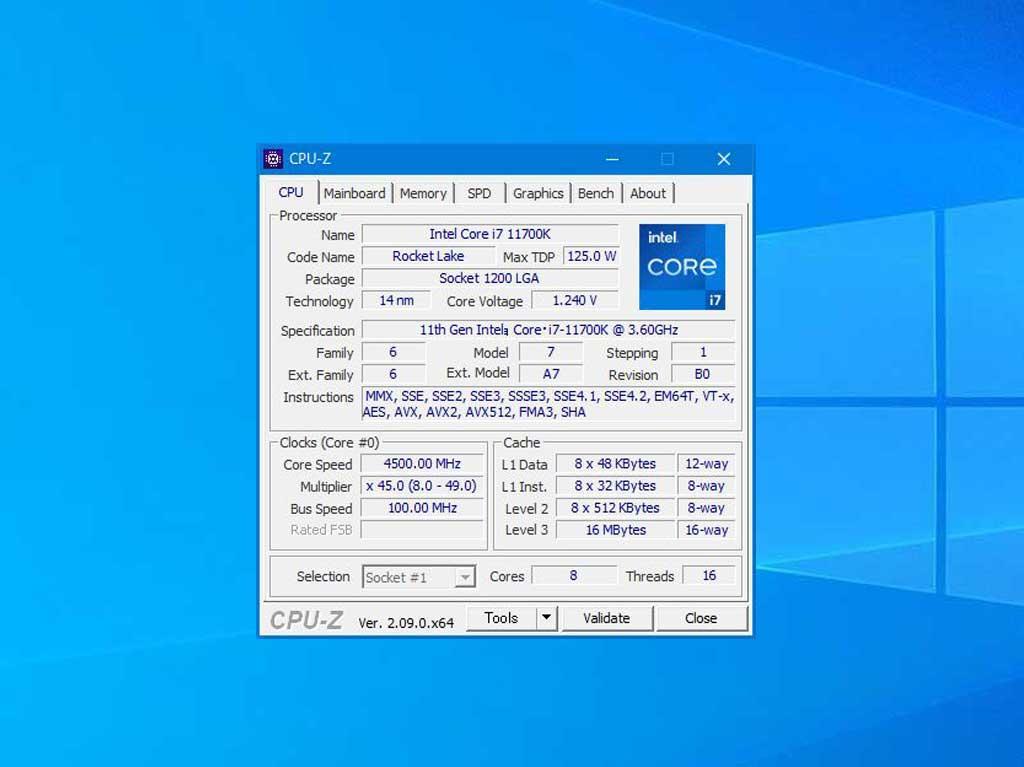This screenshot has height=767, width=1024.
Task: Open the Memory tab
Action: [423, 193]
